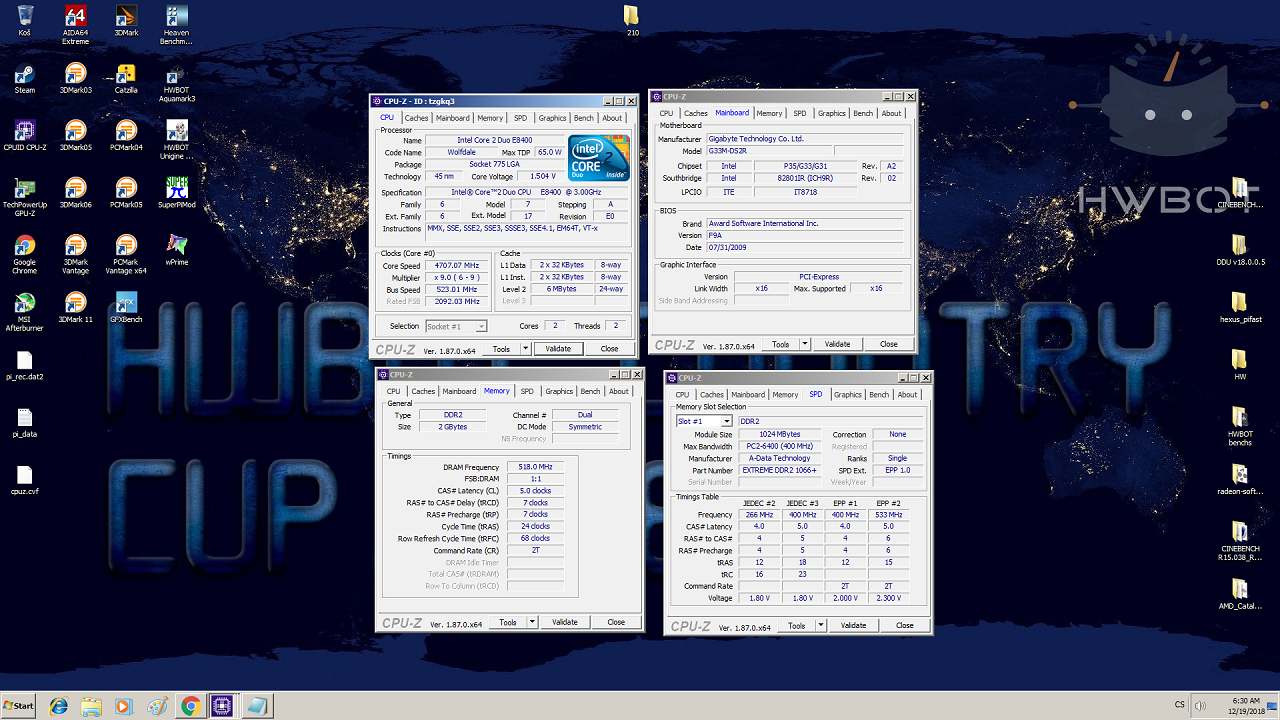Launch TechPowerUp GPU-Z icon
The height and width of the screenshot is (720, 1280).
pyautogui.click(x=24, y=198)
